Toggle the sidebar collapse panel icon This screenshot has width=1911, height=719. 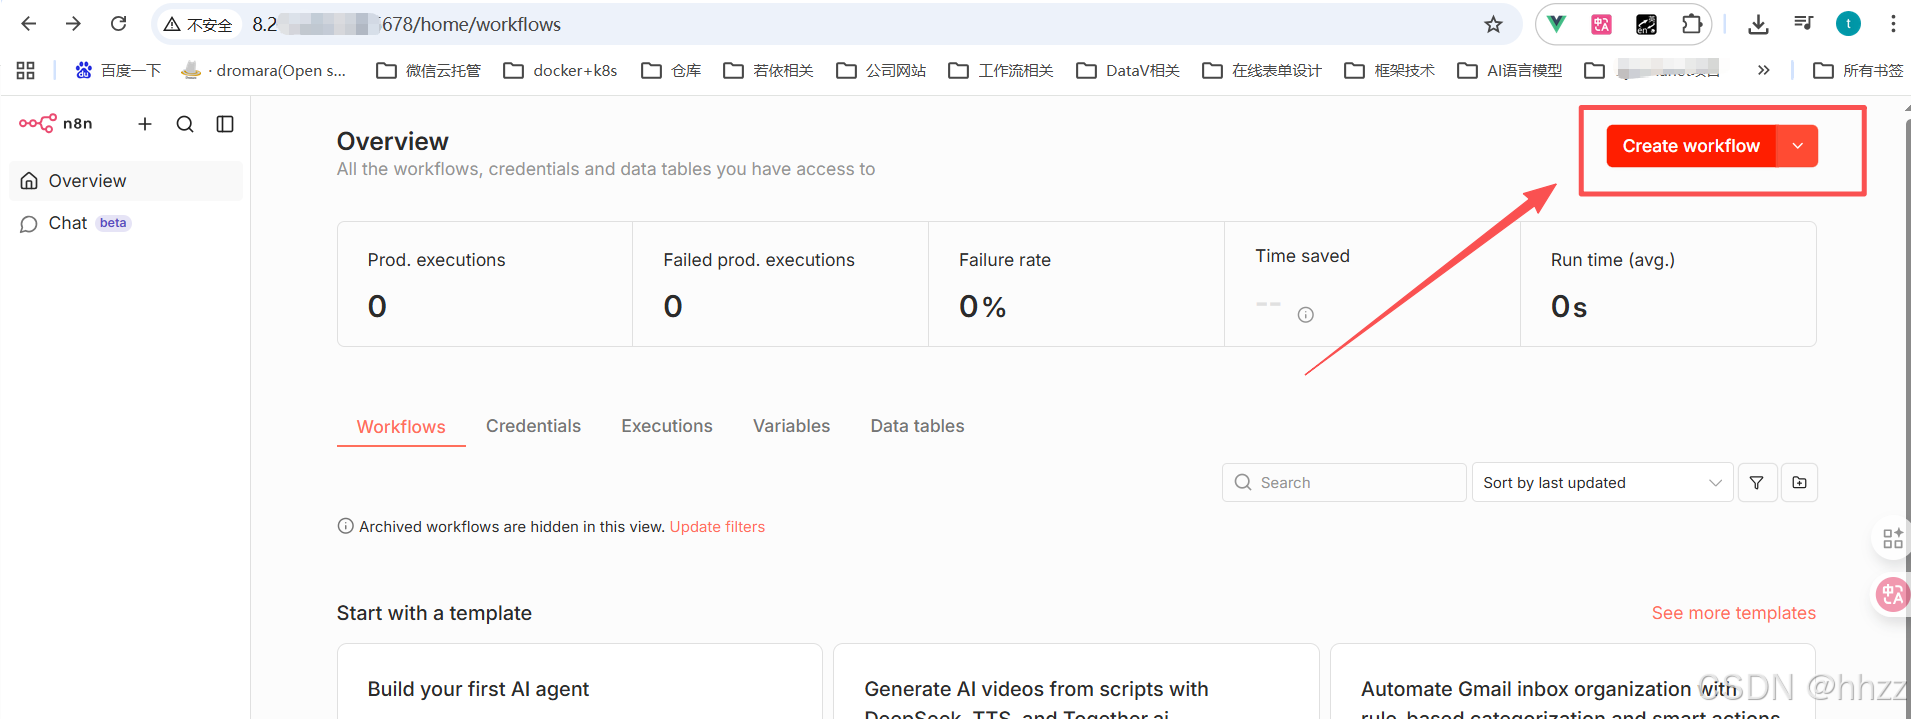(x=225, y=124)
